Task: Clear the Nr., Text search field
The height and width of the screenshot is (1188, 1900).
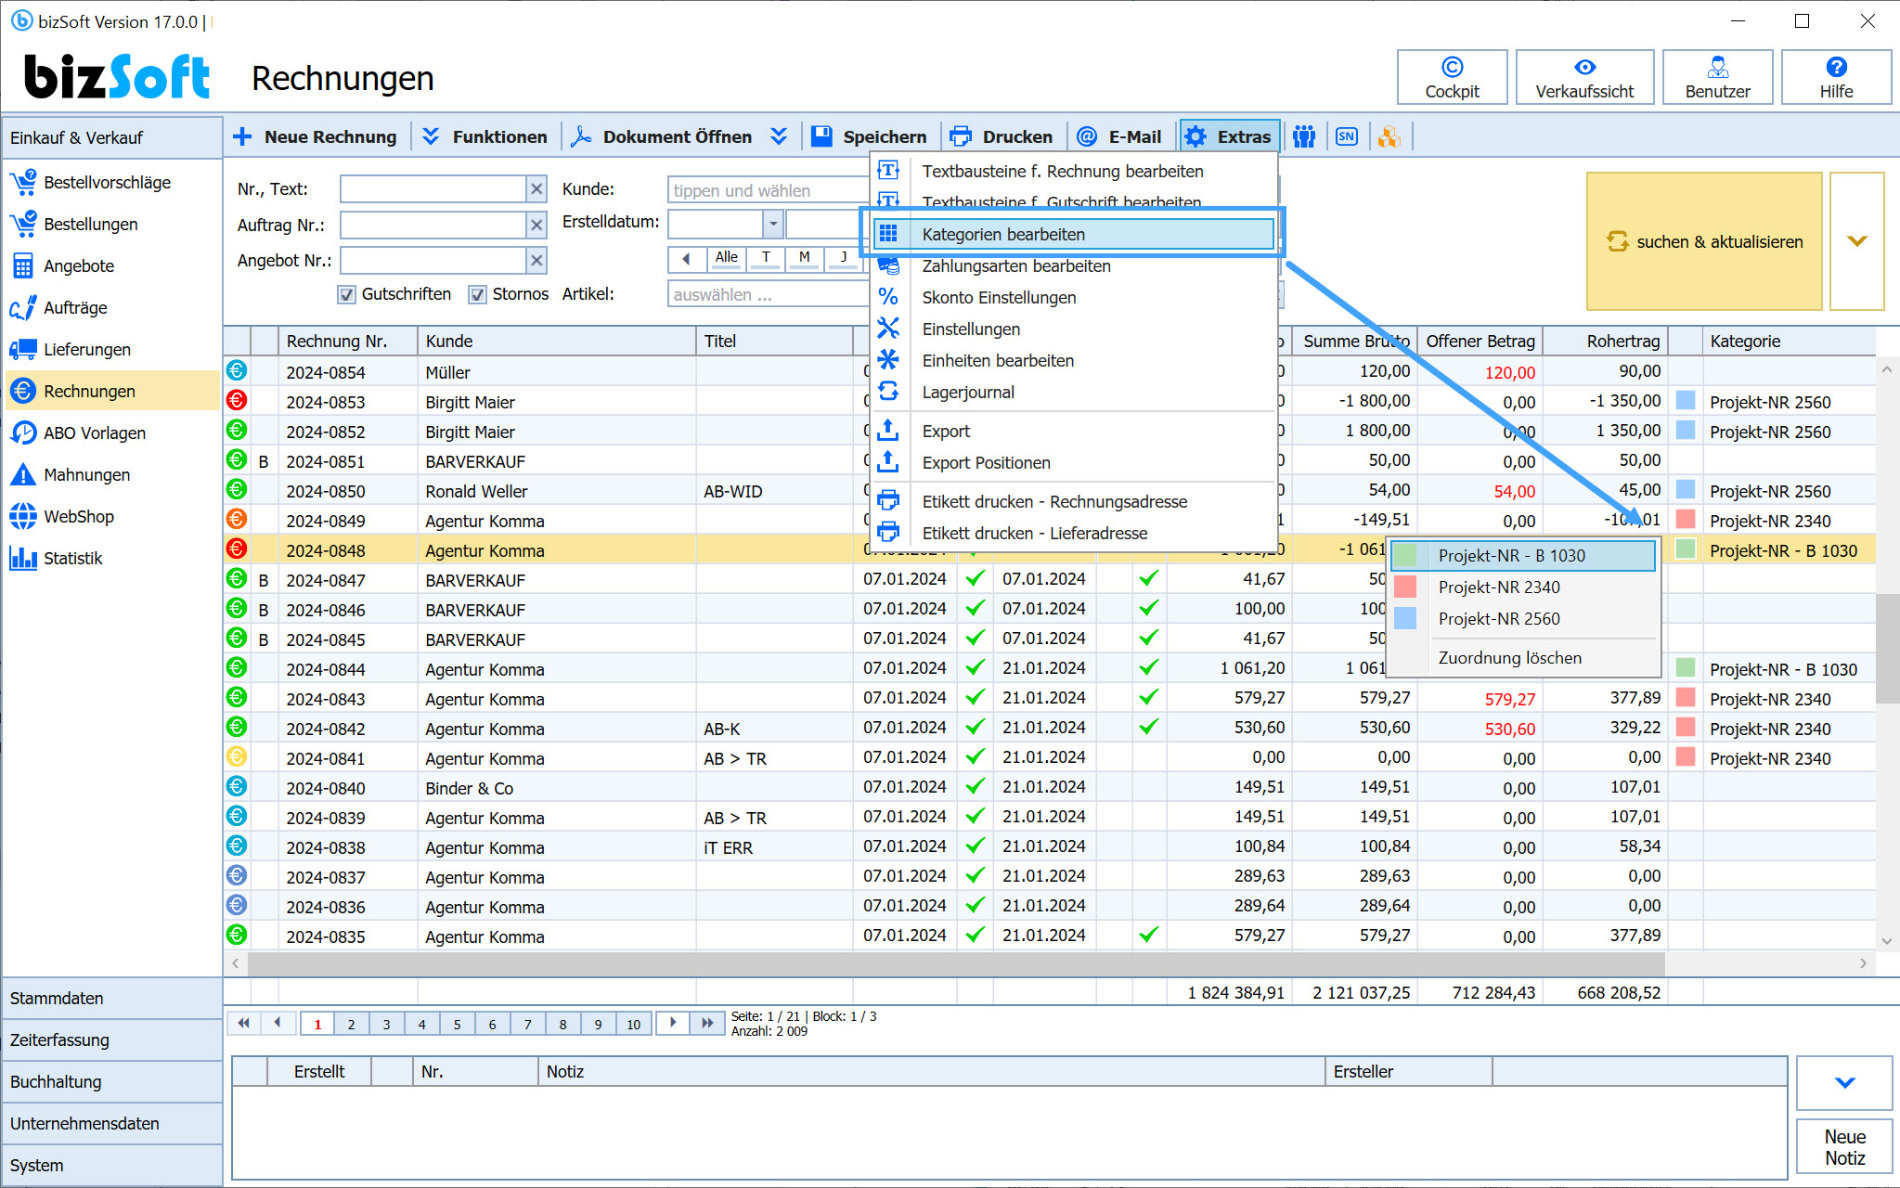Action: coord(537,189)
